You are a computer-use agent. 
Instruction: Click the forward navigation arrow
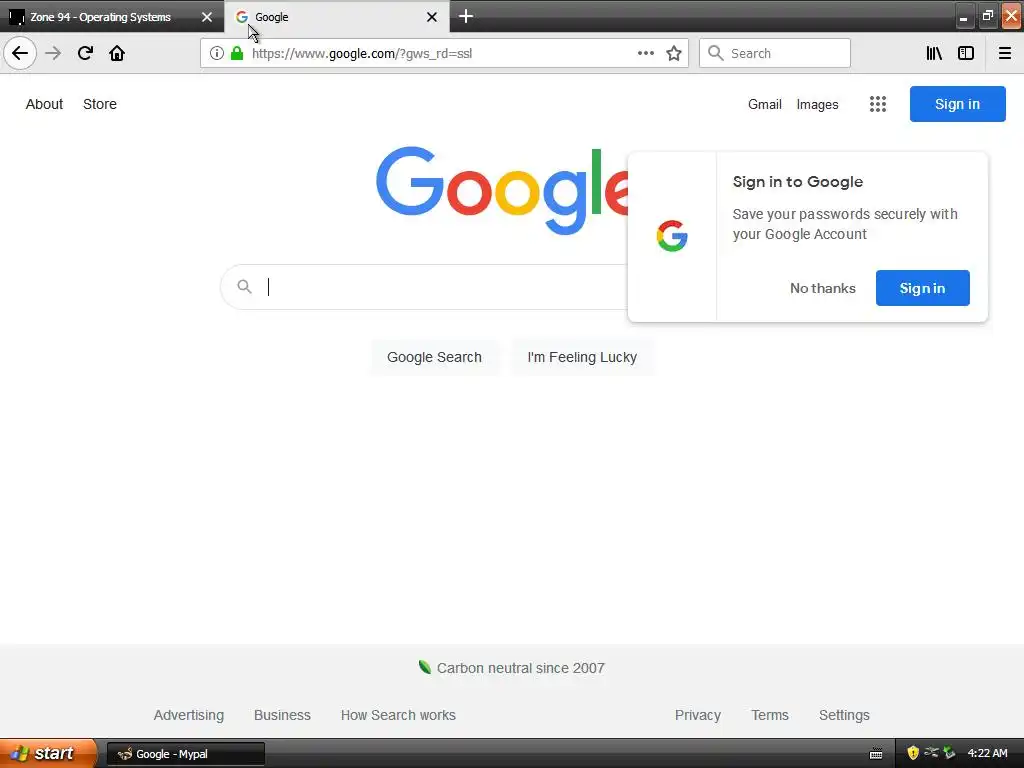pyautogui.click(x=54, y=53)
